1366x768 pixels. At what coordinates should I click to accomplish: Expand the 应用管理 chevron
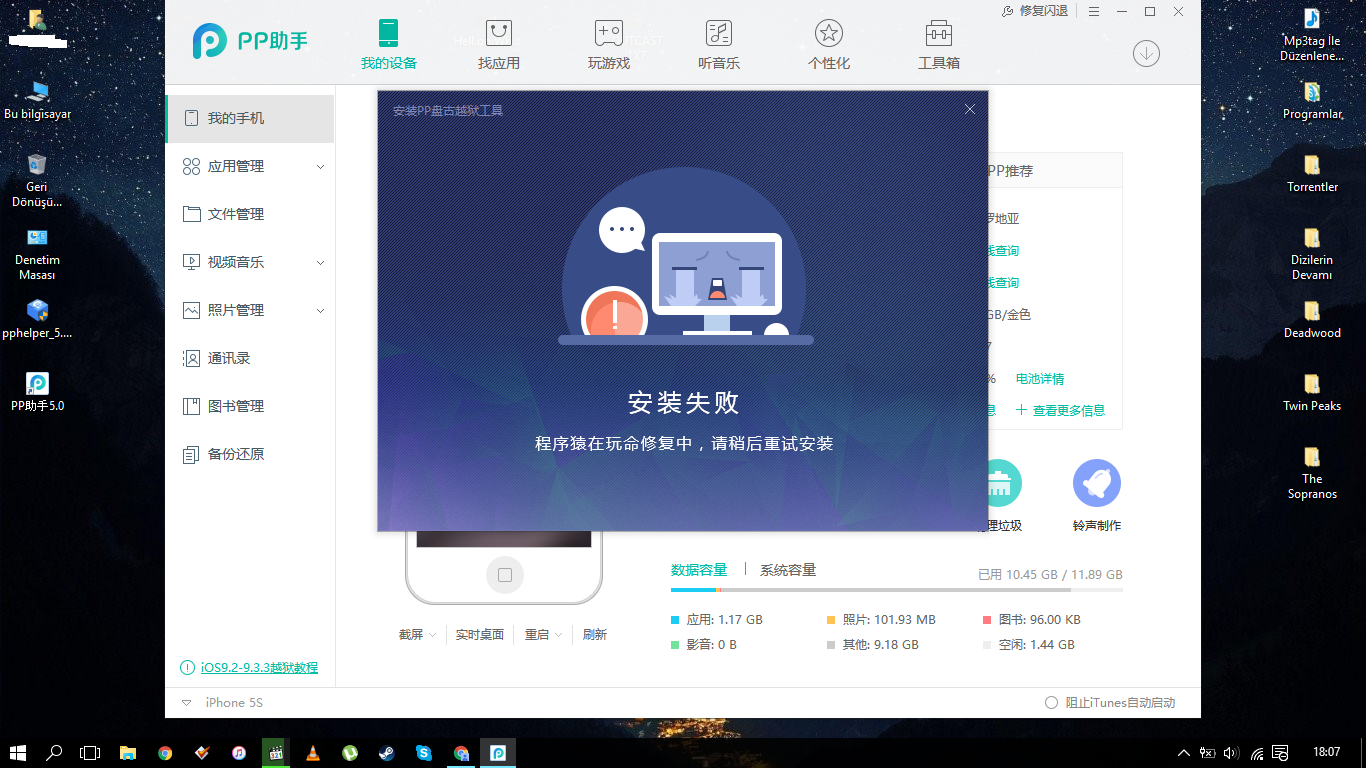click(320, 167)
